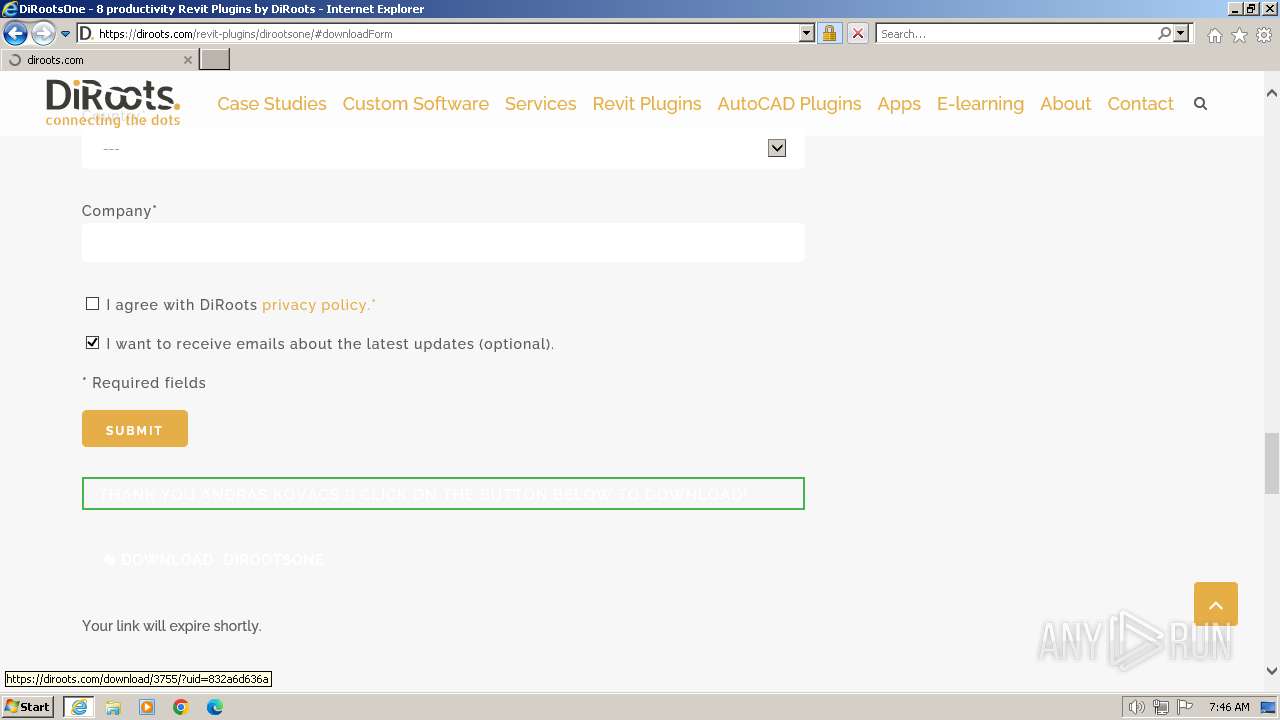
Task: Click the system clock showing 7:46 AM
Action: click(1229, 707)
